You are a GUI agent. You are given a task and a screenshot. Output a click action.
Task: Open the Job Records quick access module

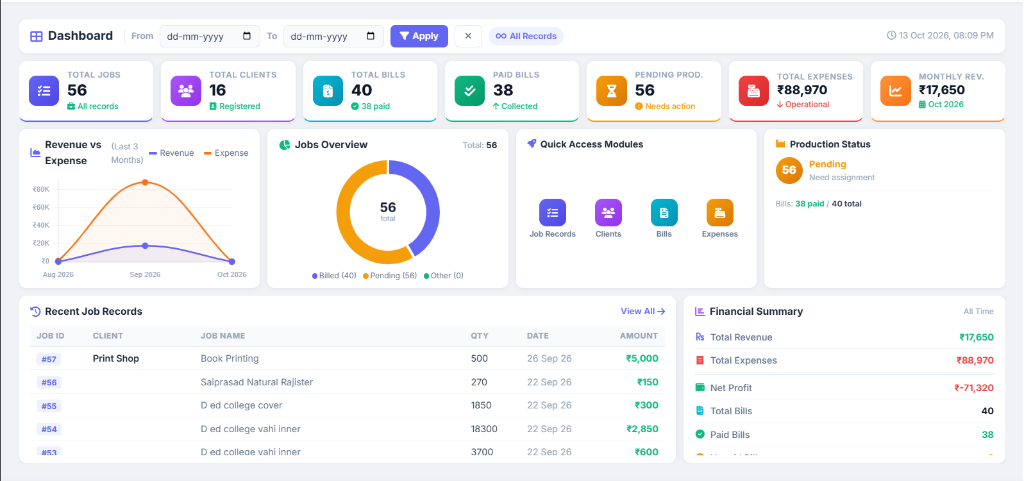pyautogui.click(x=552, y=219)
